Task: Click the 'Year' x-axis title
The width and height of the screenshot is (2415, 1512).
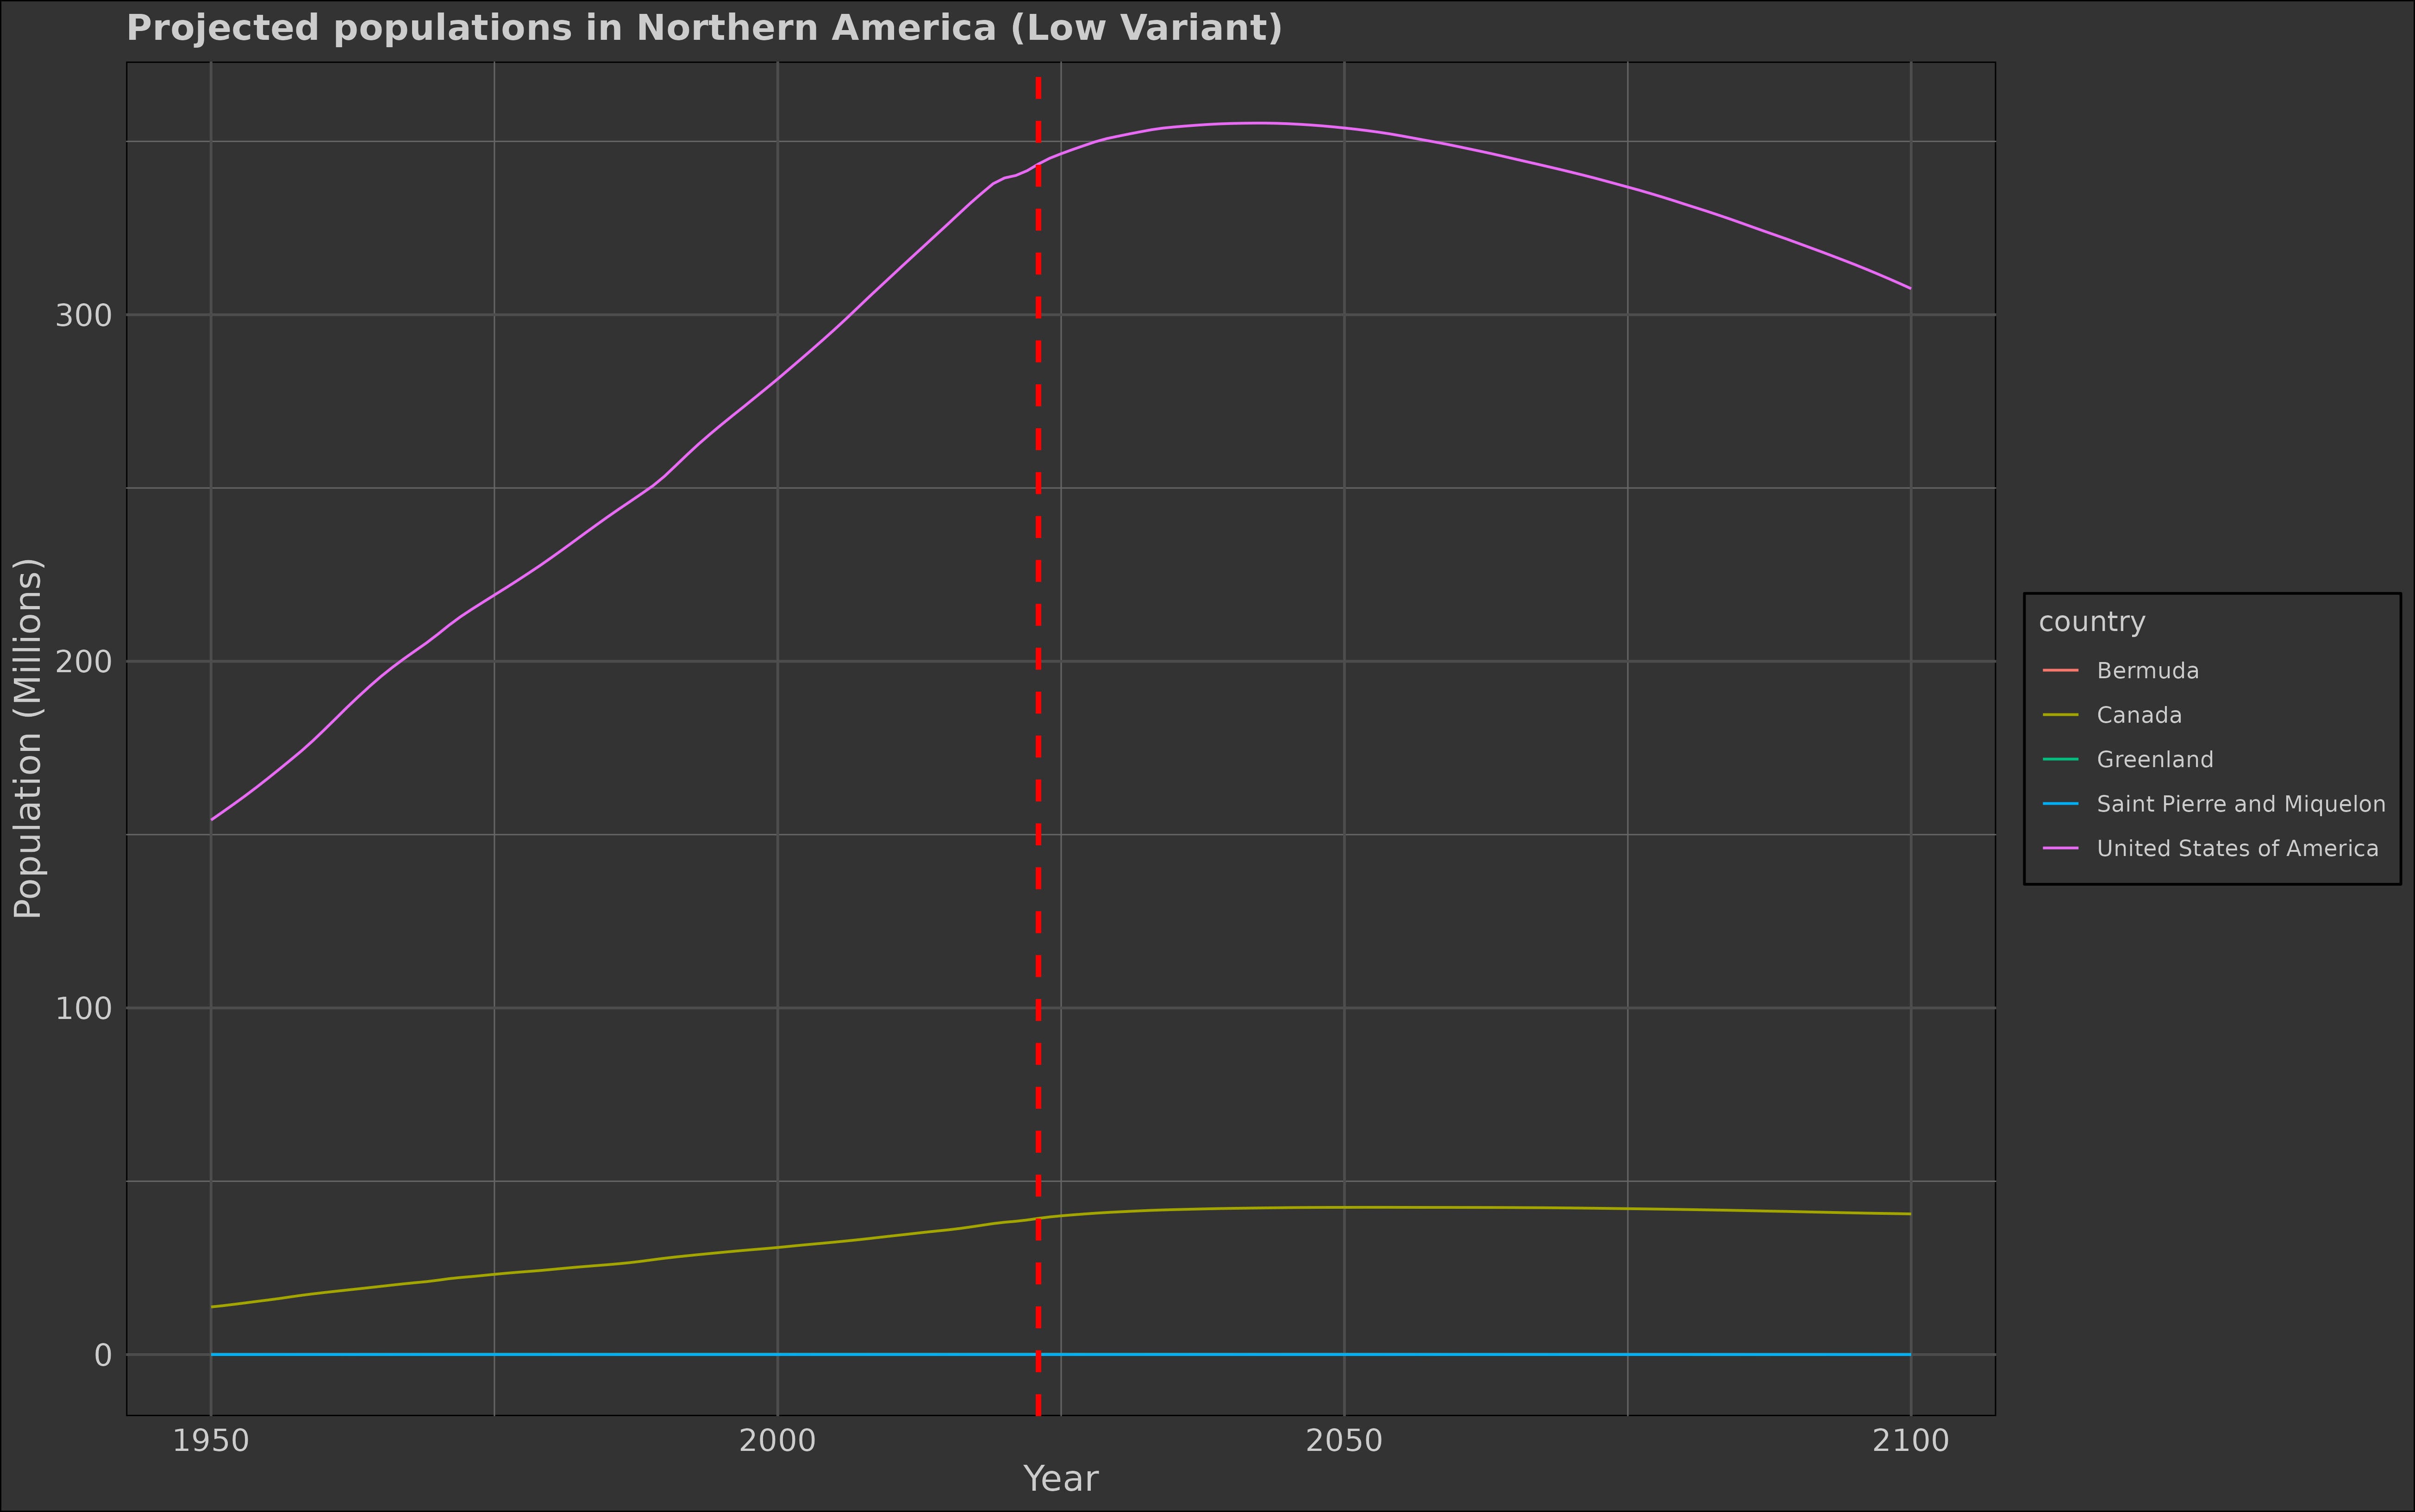Action: pyautogui.click(x=1061, y=1479)
